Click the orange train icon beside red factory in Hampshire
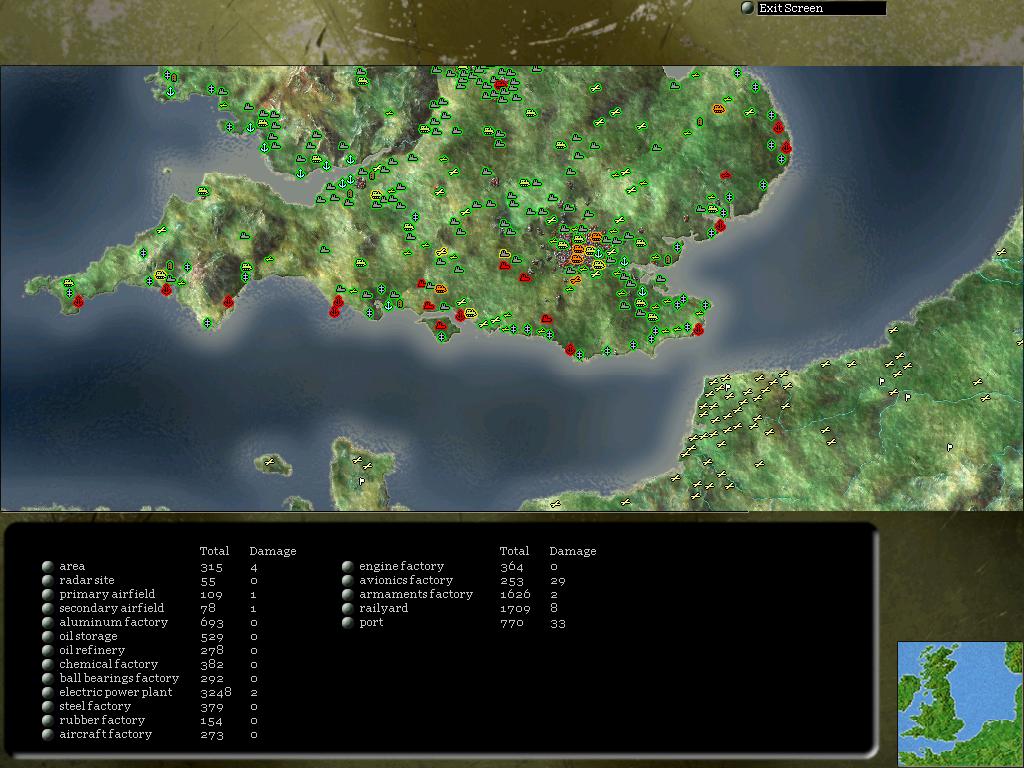 [x=441, y=288]
